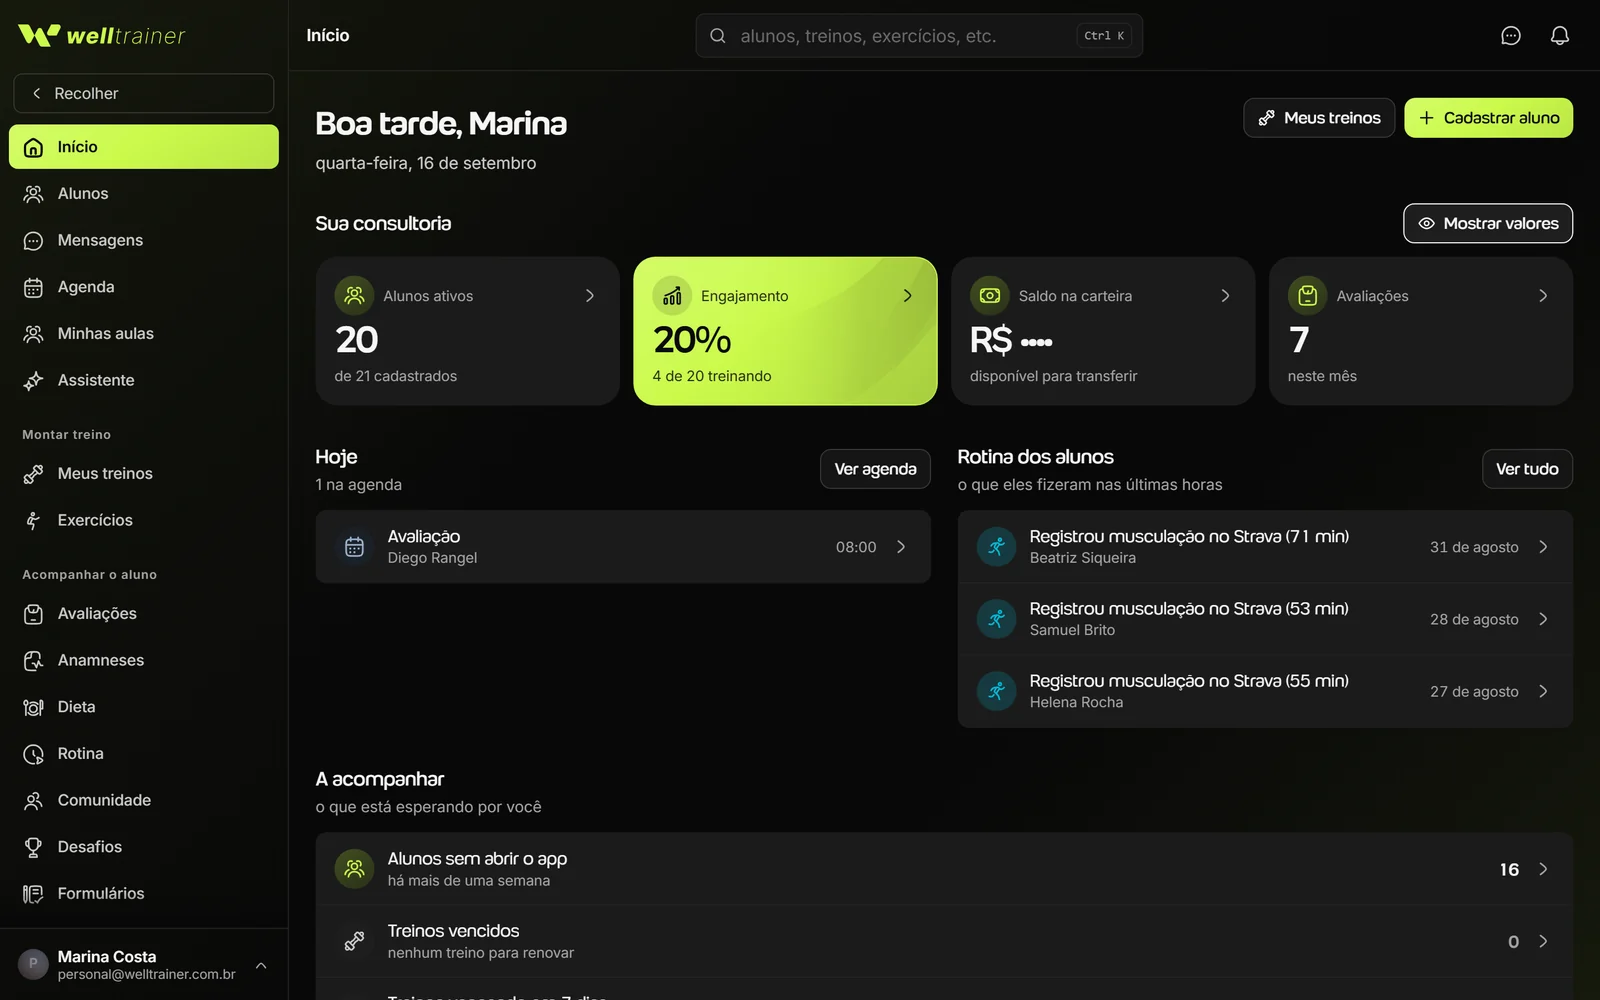Image resolution: width=1600 pixels, height=1000 pixels.
Task: Click the Treinos vencidos dumbbell icon
Action: point(354,941)
